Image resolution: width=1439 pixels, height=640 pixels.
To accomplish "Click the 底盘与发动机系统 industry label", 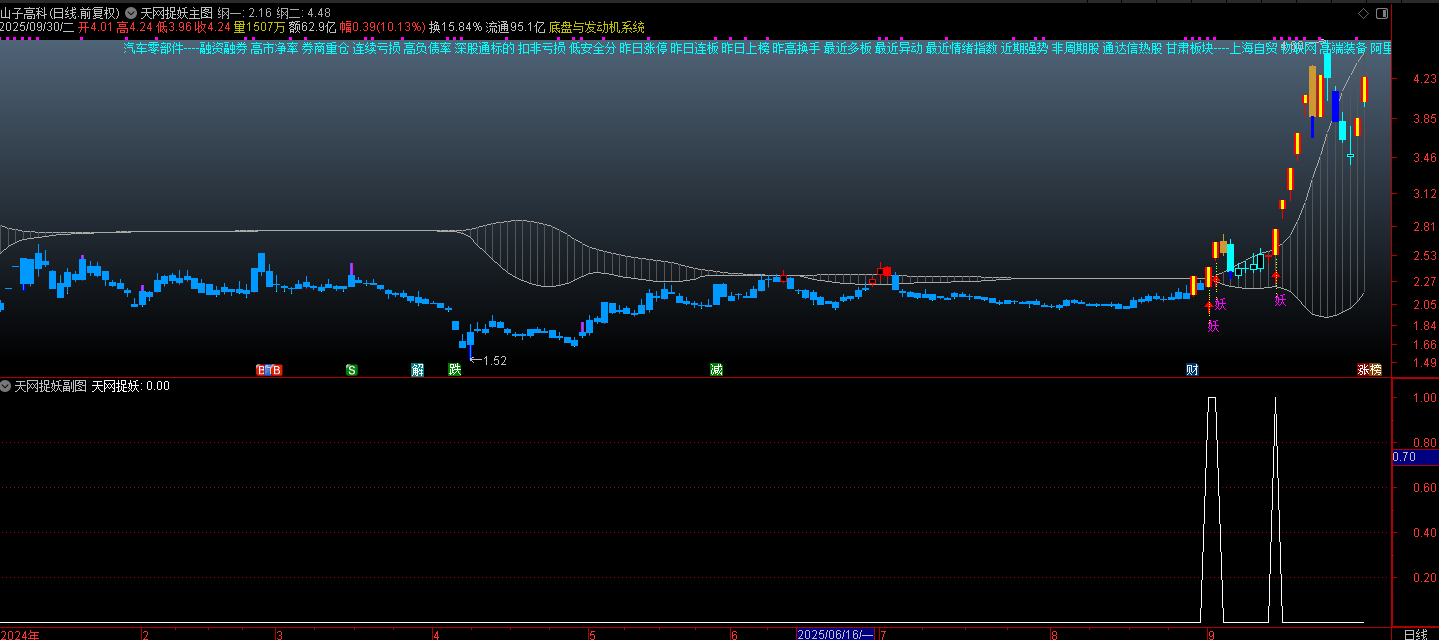I will (597, 27).
